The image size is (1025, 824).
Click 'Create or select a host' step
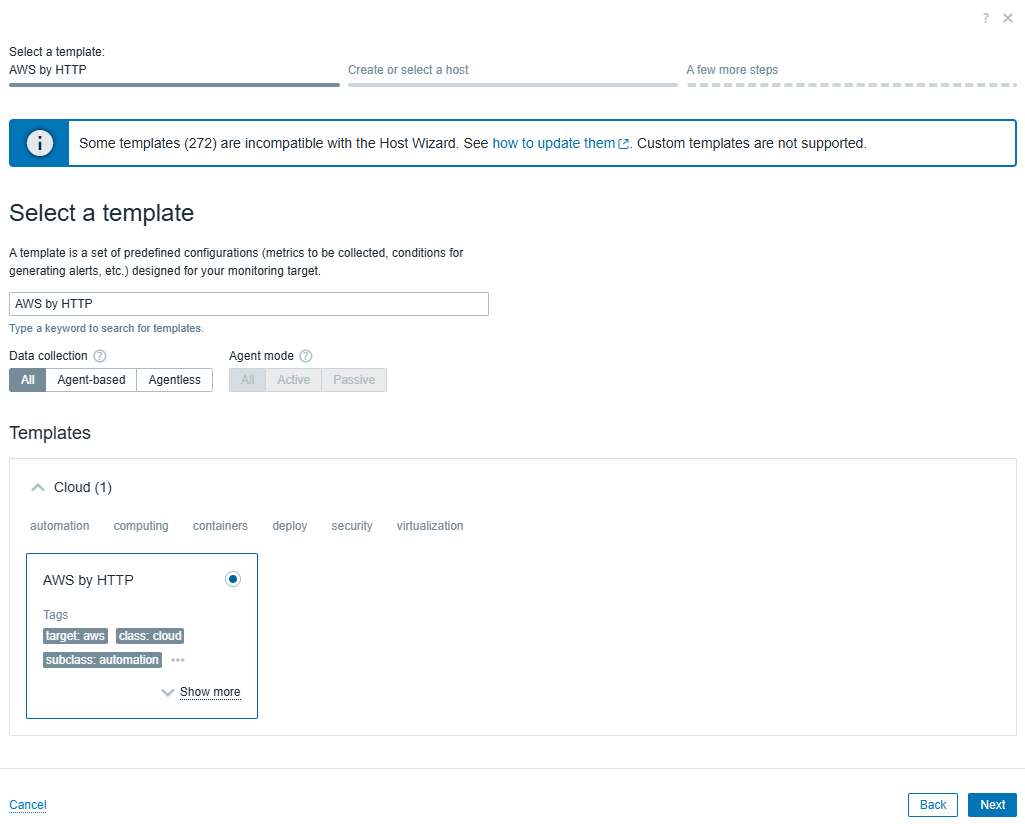point(408,70)
